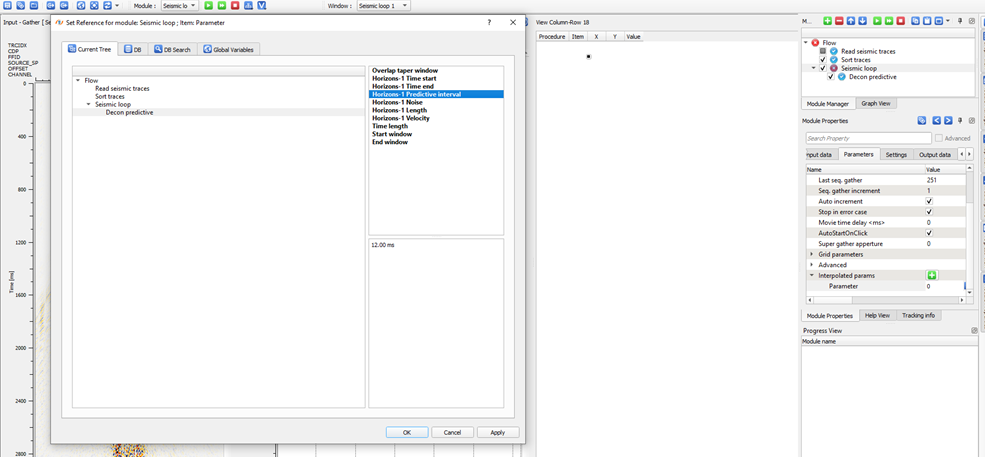The width and height of the screenshot is (985, 457).
Task: Collapse the Flow node in the dialog tree
Action: pos(78,80)
